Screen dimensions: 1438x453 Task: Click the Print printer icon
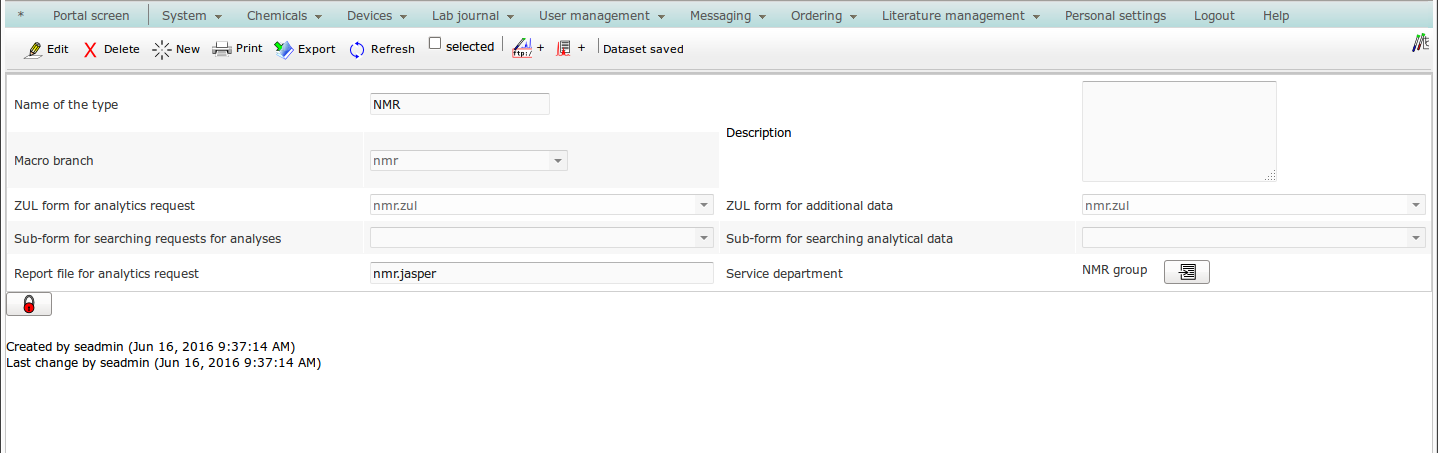click(x=222, y=49)
